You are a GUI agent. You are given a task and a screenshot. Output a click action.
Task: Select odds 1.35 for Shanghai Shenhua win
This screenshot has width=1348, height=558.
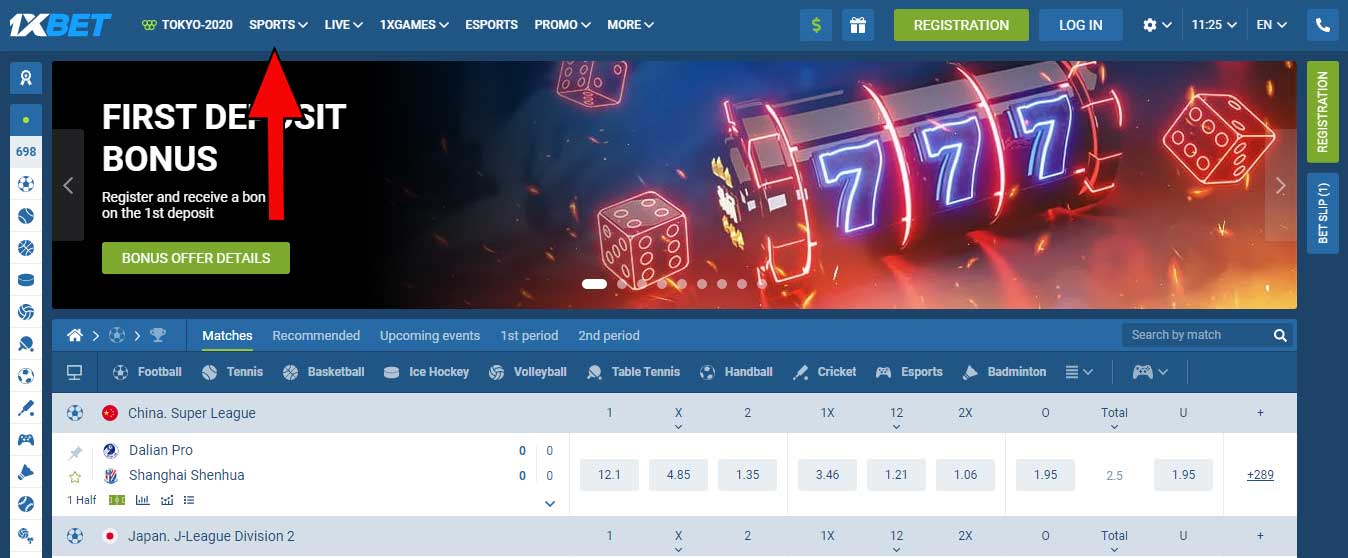click(x=748, y=475)
